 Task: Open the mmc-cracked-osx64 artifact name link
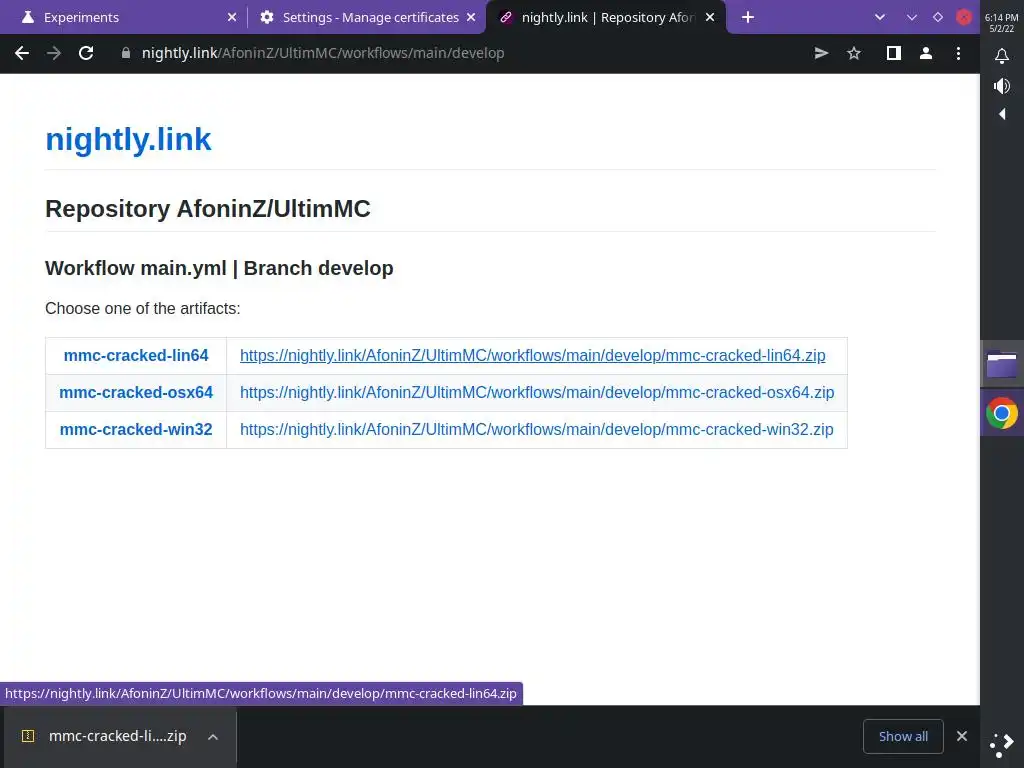tap(136, 392)
